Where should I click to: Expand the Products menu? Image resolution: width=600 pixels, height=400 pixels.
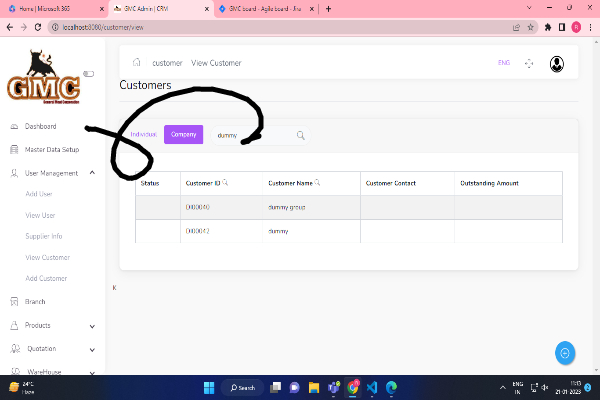92,326
